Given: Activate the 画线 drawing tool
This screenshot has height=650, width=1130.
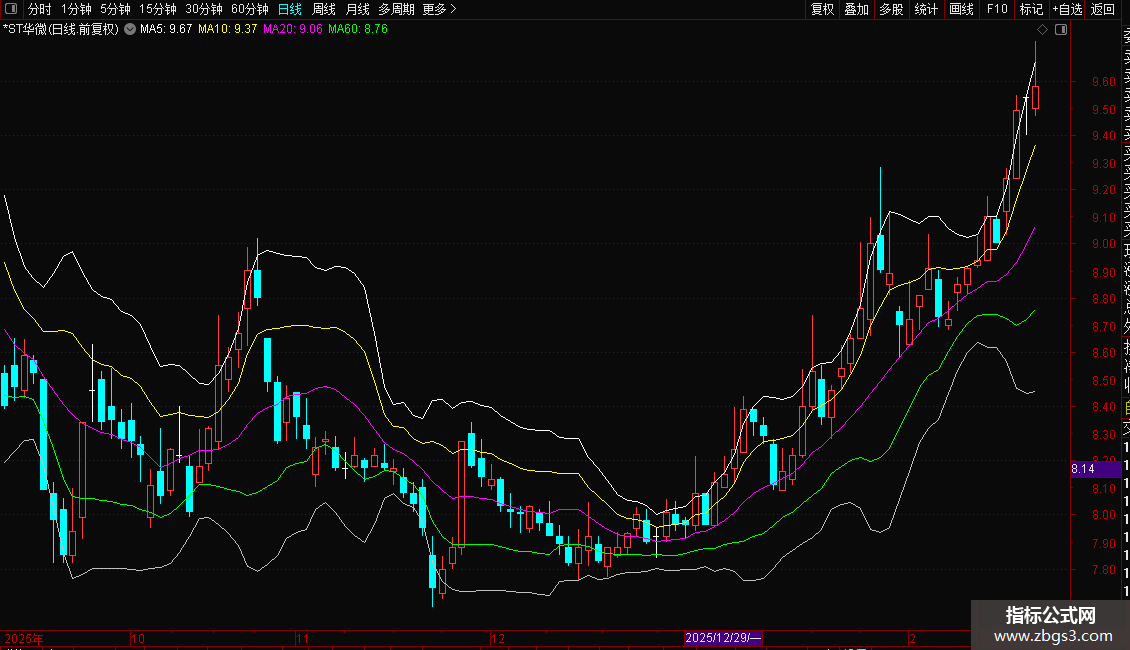Looking at the screenshot, I should click(961, 9).
